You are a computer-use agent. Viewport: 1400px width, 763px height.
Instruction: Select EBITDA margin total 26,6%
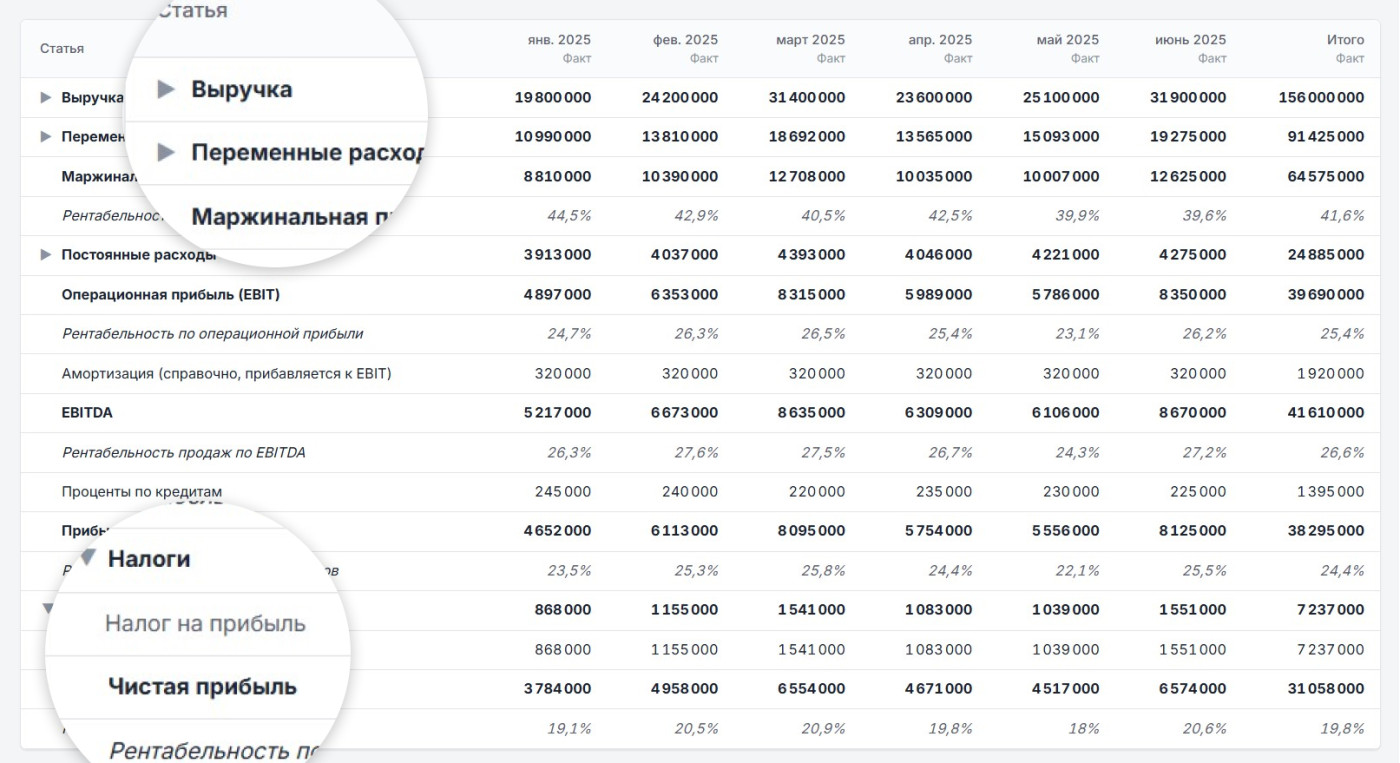click(x=1343, y=453)
